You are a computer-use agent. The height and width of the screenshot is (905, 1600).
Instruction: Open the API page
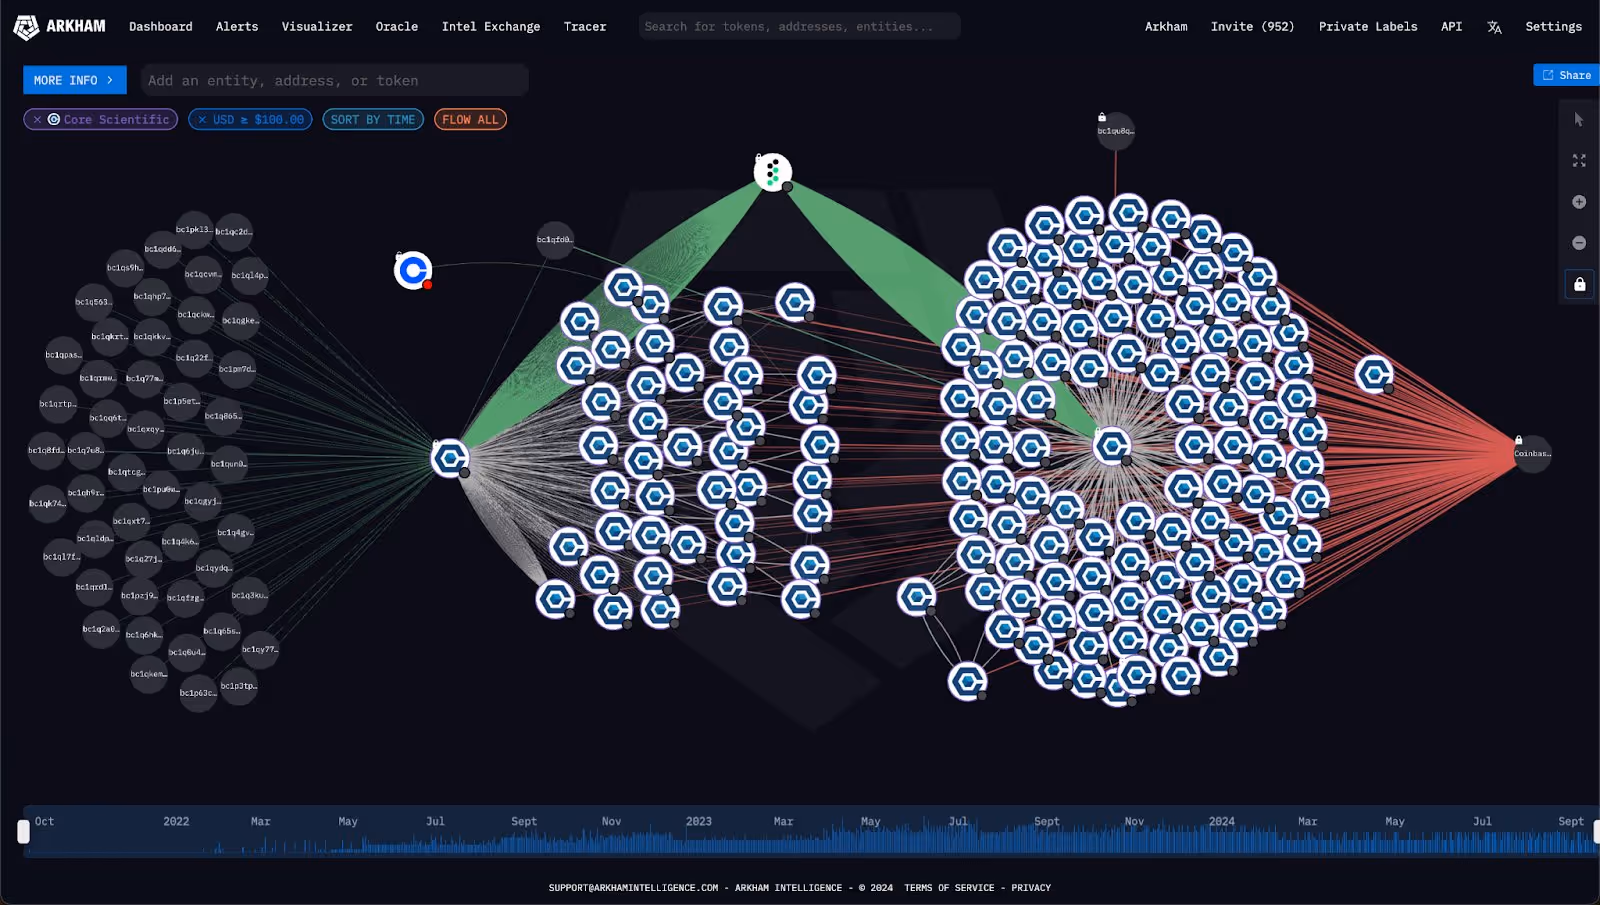(1451, 27)
